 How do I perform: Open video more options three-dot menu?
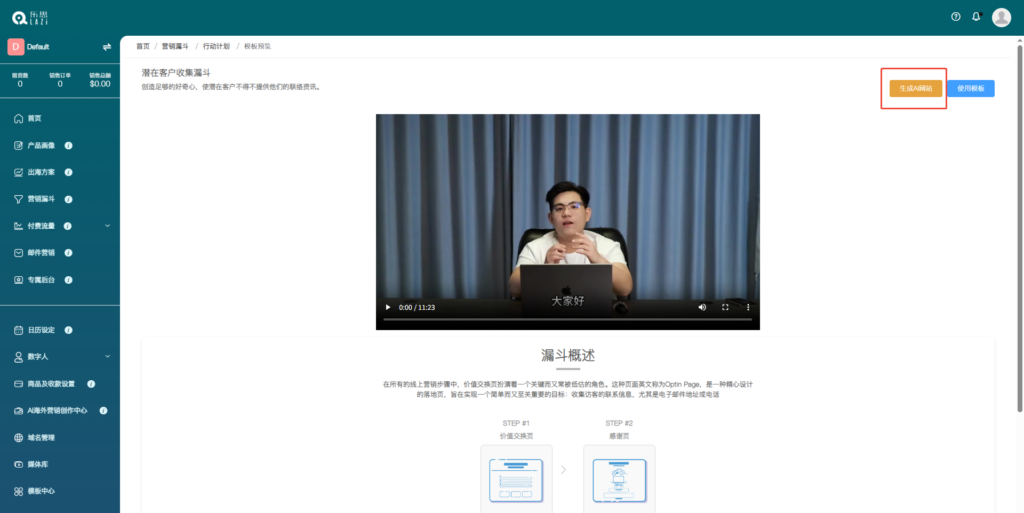[x=748, y=307]
